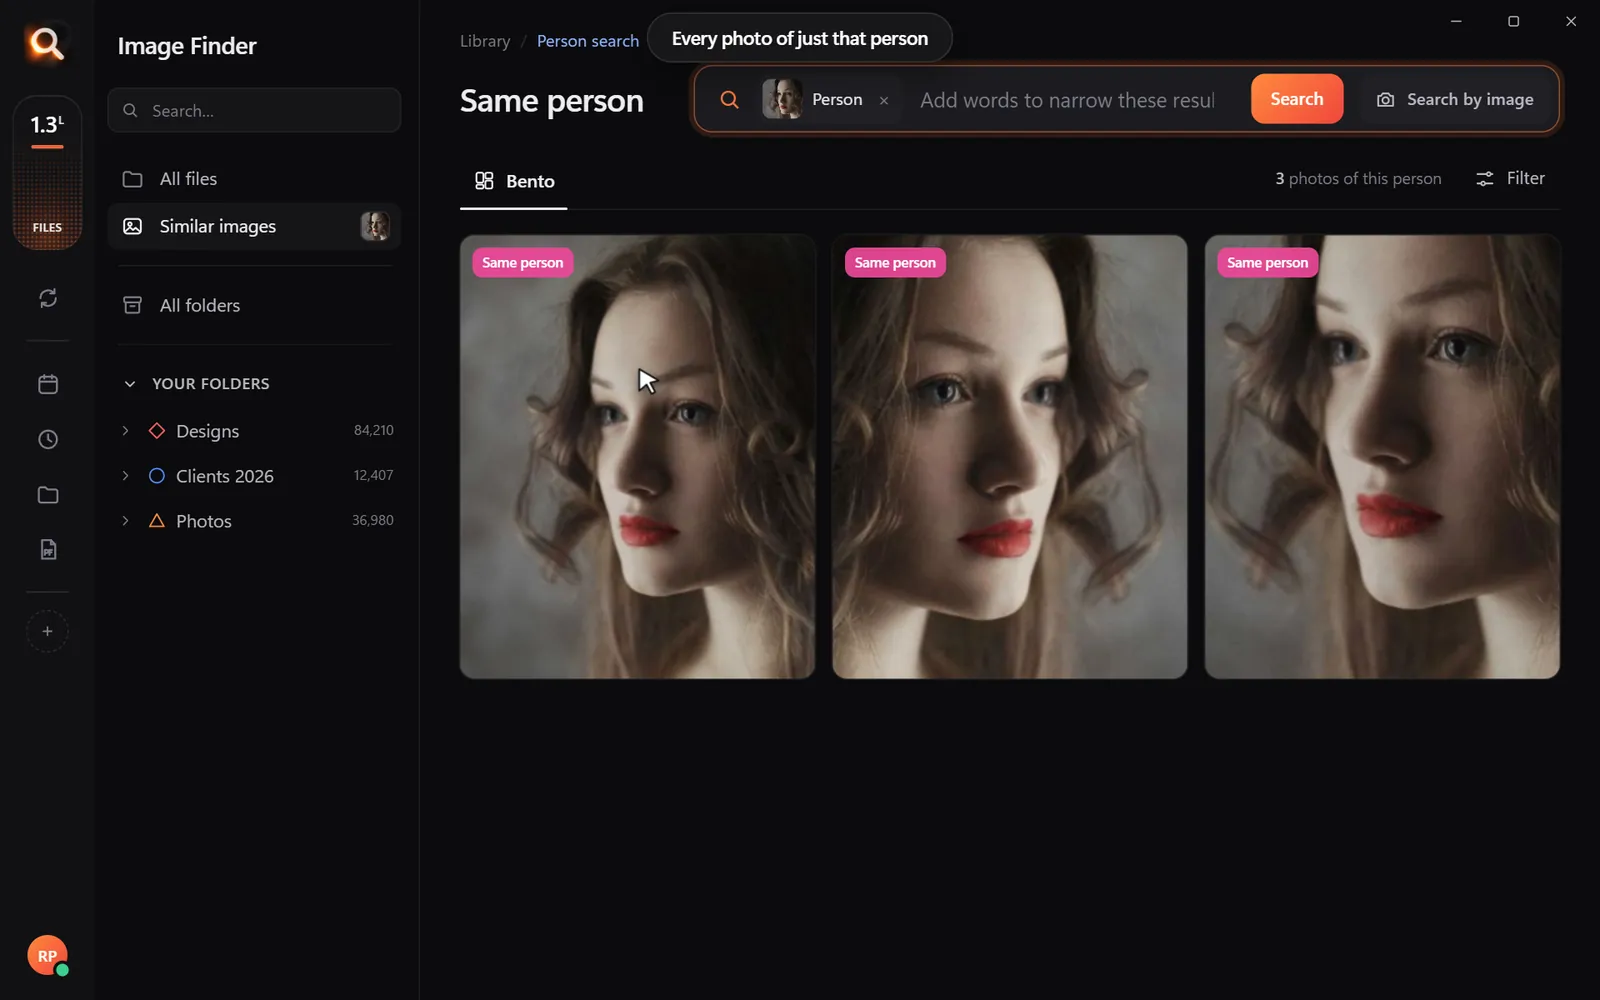Viewport: 1600px width, 1000px height.
Task: Open the third Same person photo
Action: click(x=1382, y=457)
